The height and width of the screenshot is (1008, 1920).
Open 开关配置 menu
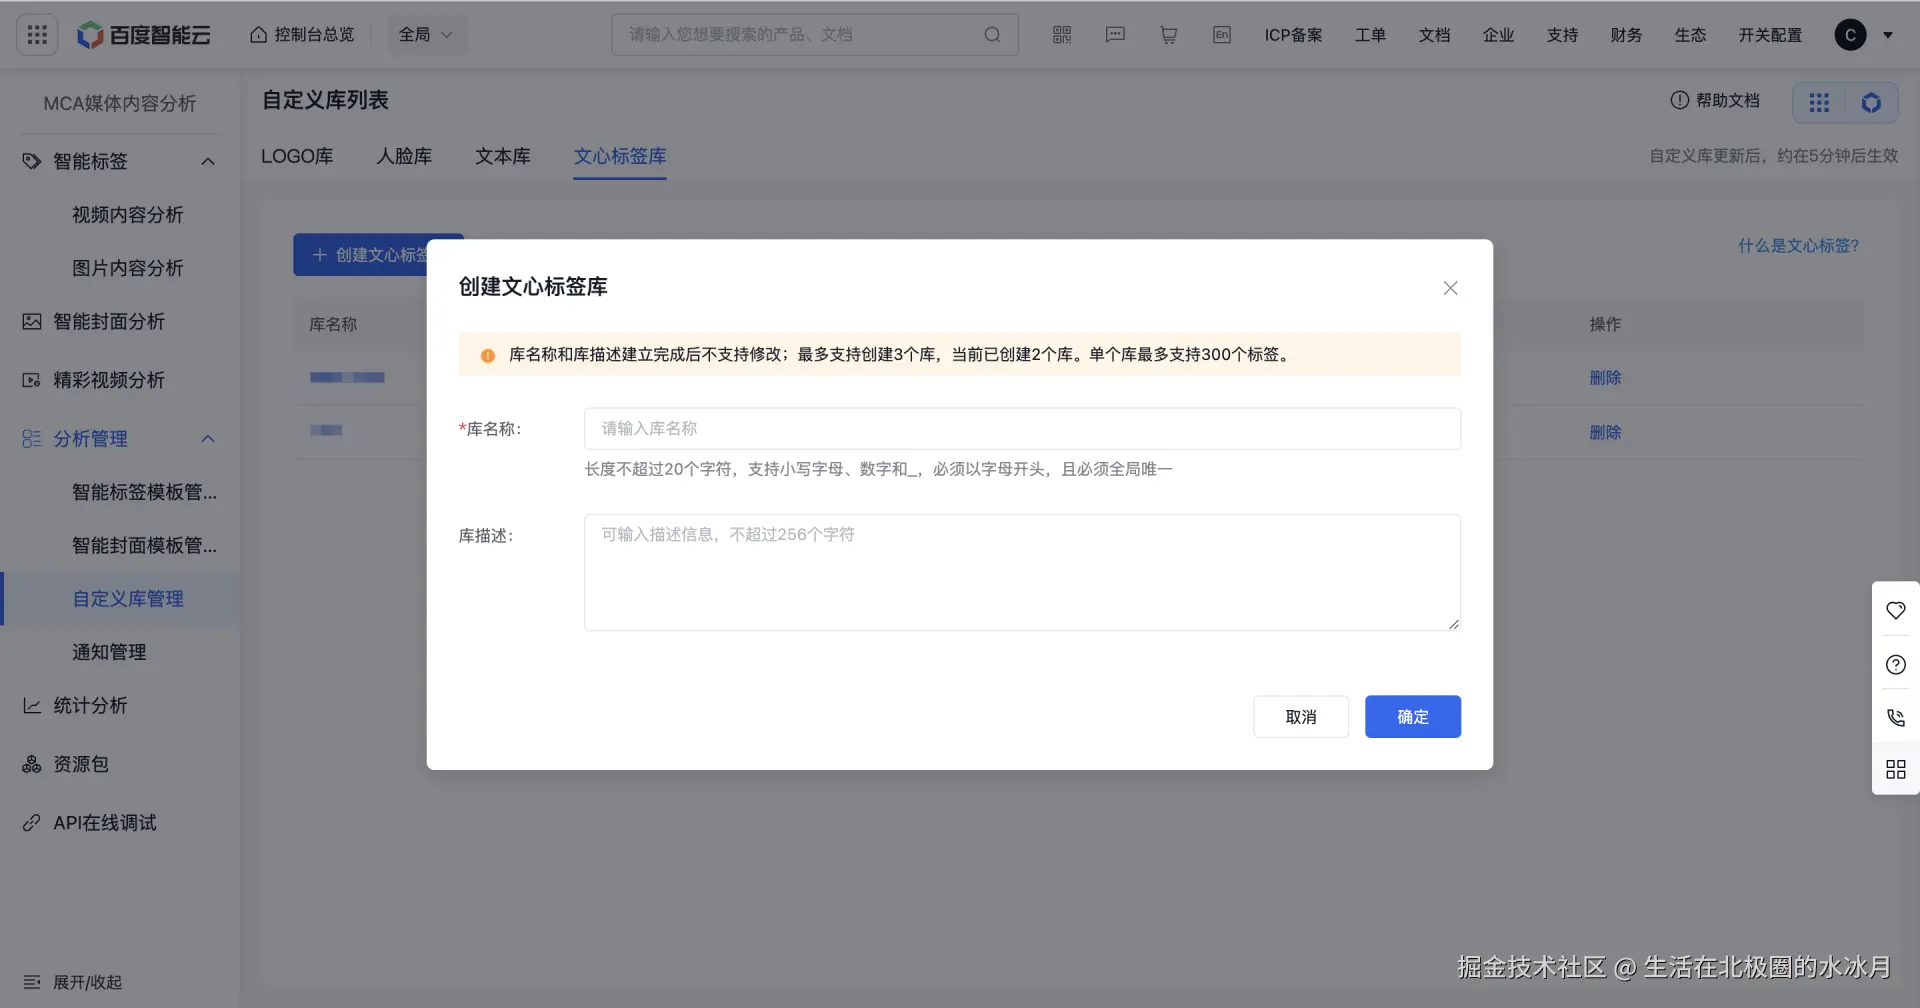click(1770, 35)
